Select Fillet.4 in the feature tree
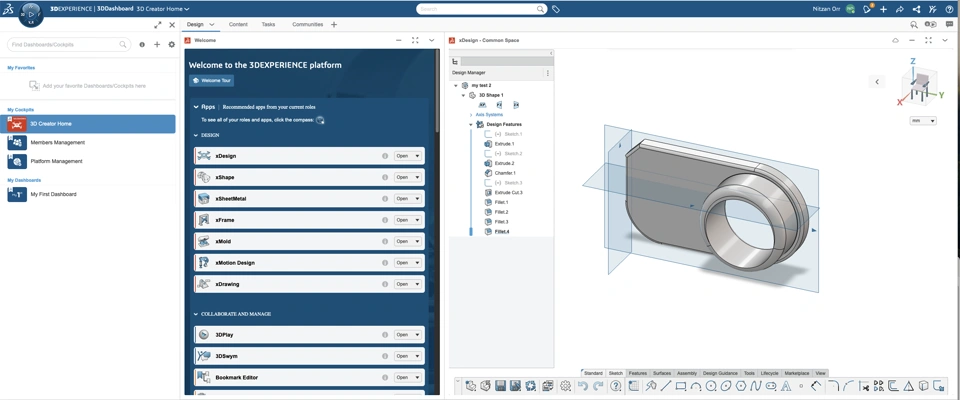The image size is (960, 400). click(501, 232)
